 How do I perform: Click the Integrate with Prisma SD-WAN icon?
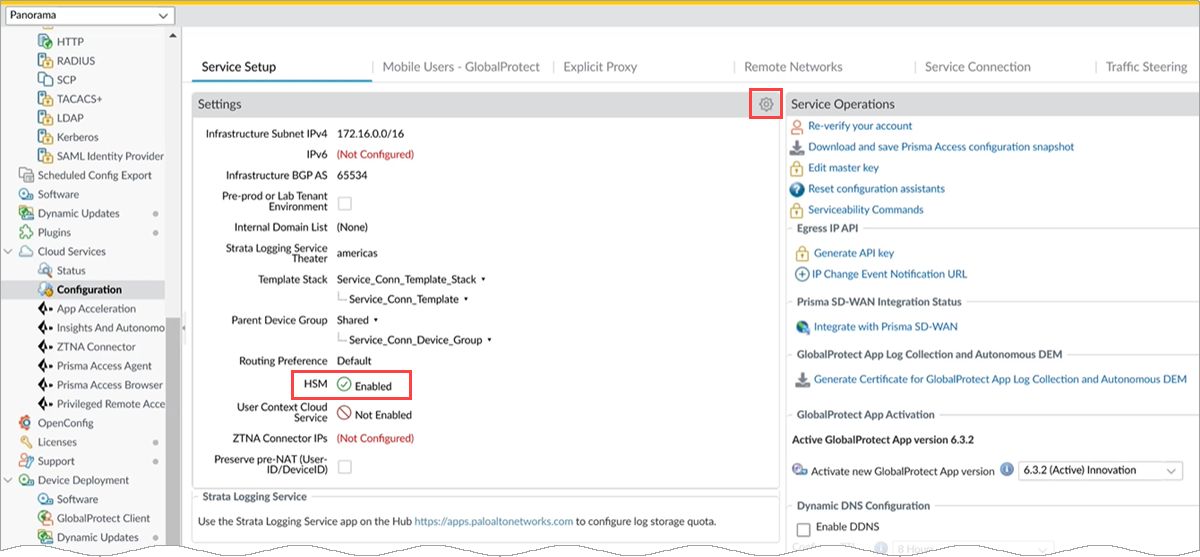click(802, 327)
